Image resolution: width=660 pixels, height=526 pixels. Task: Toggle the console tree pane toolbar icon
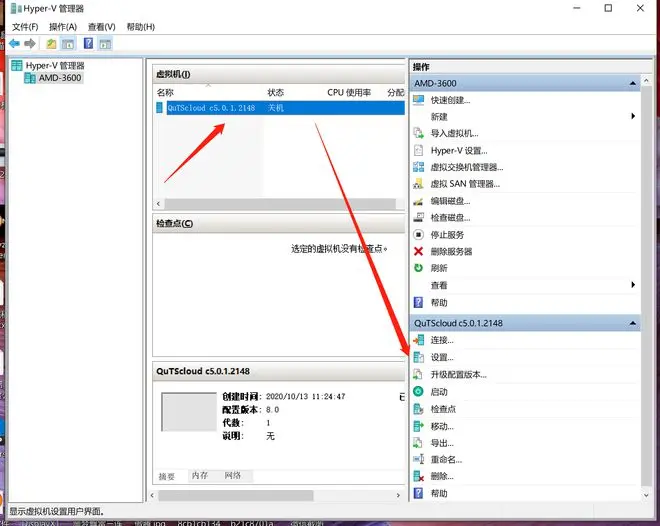pos(68,43)
